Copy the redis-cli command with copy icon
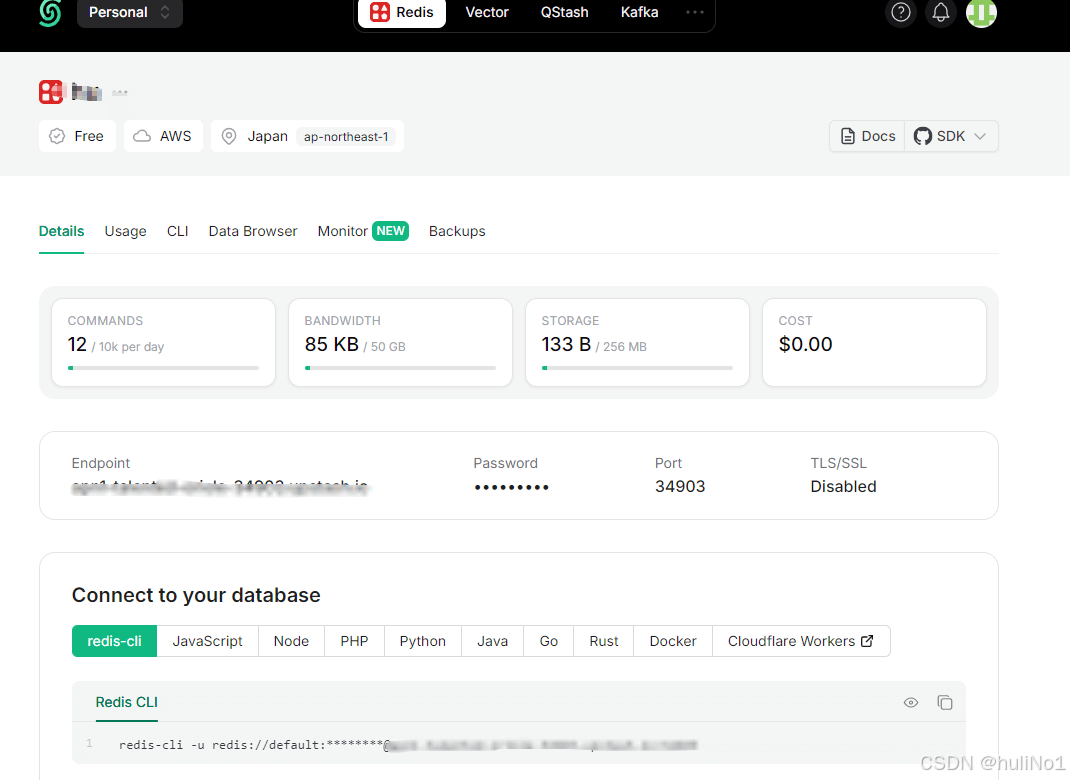1070x780 pixels. point(945,703)
